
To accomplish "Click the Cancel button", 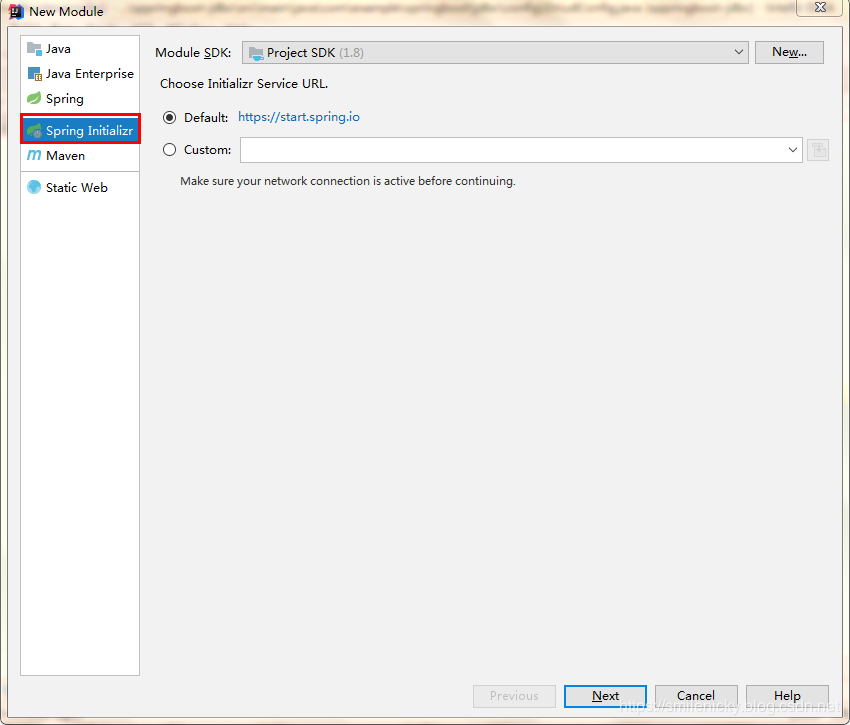I will tap(696, 696).
